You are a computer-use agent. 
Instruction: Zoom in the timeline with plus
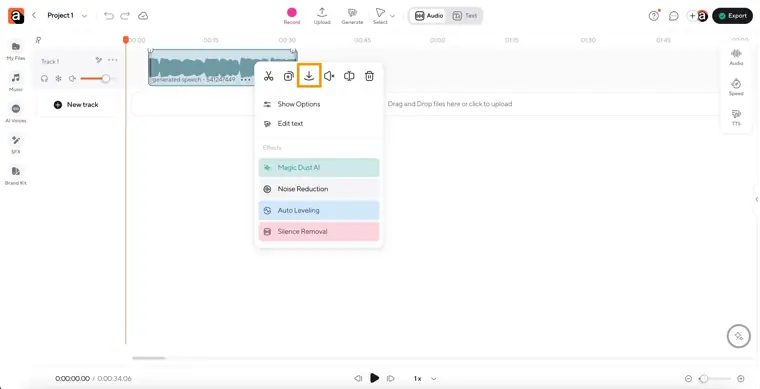(741, 379)
